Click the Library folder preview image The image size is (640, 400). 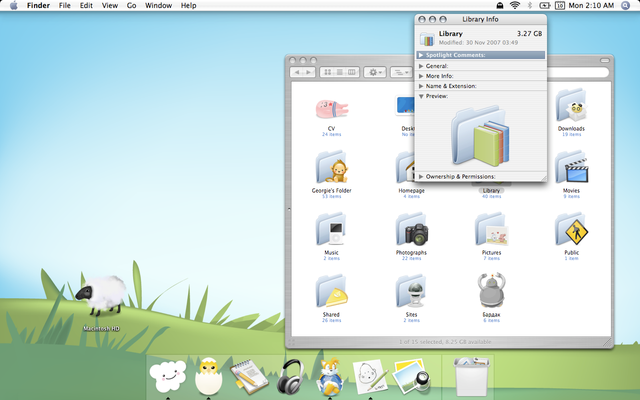coord(479,136)
